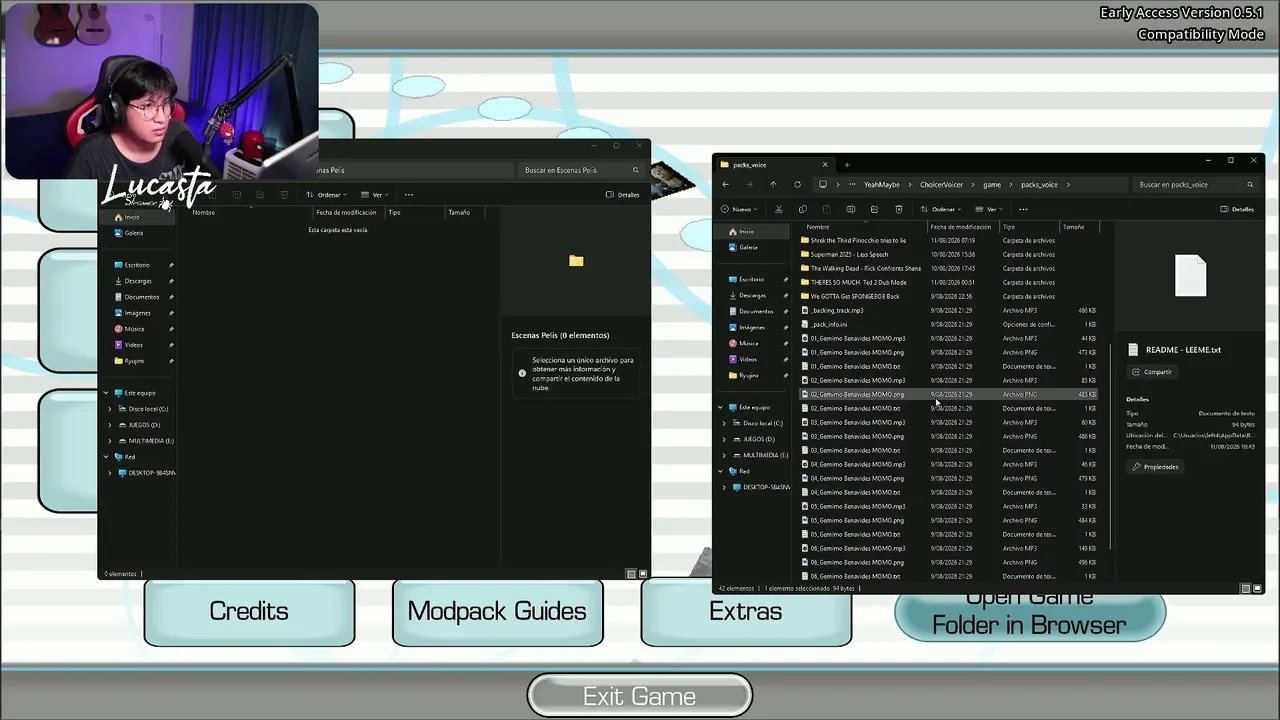Image resolution: width=1280 pixels, height=720 pixels.
Task: Click the Credits button in the game menu
Action: (249, 611)
